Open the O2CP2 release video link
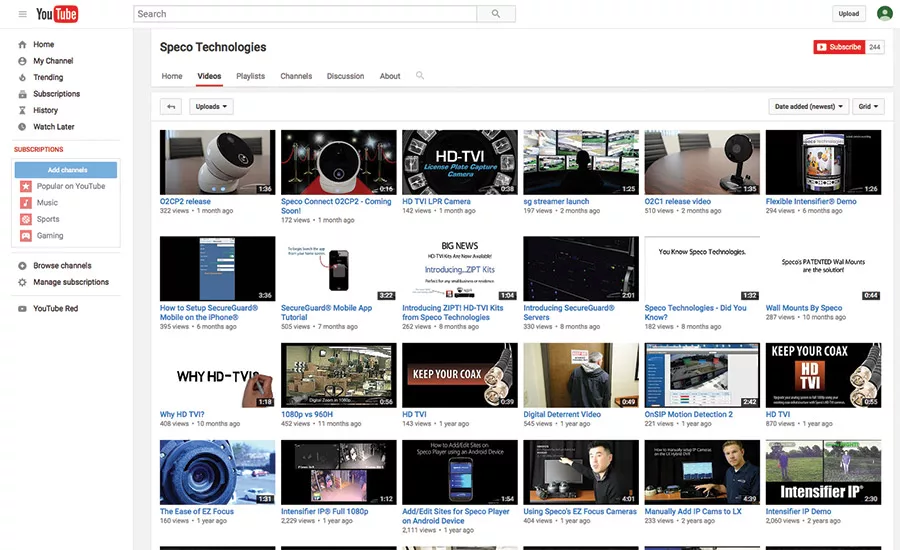 click(x=185, y=202)
